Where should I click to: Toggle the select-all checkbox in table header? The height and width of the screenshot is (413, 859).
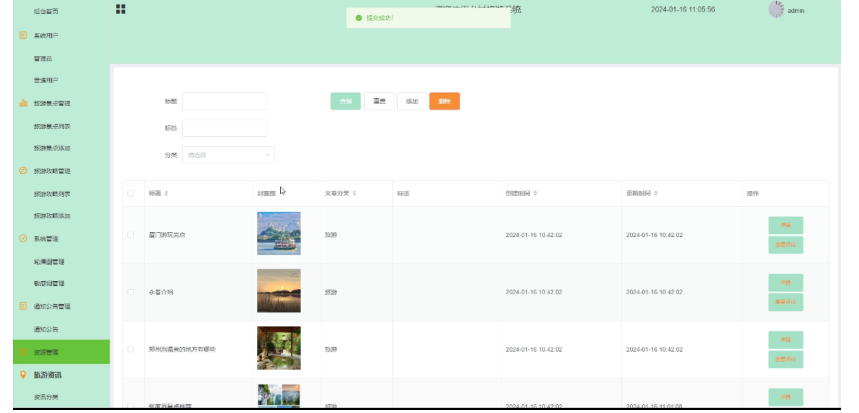coord(130,193)
